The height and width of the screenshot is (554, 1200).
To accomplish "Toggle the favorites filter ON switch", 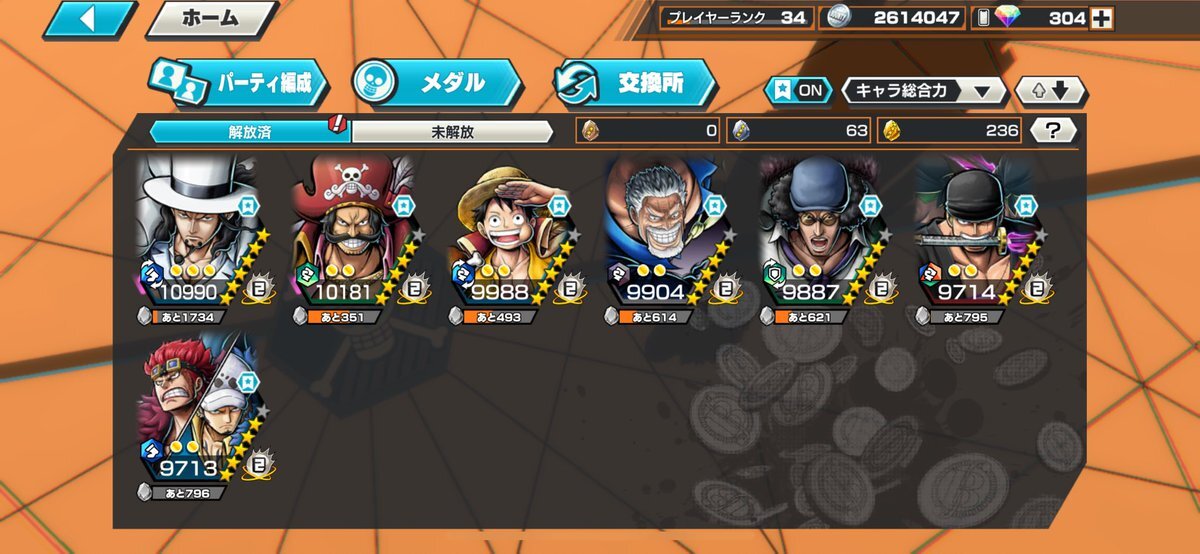I will [798, 91].
